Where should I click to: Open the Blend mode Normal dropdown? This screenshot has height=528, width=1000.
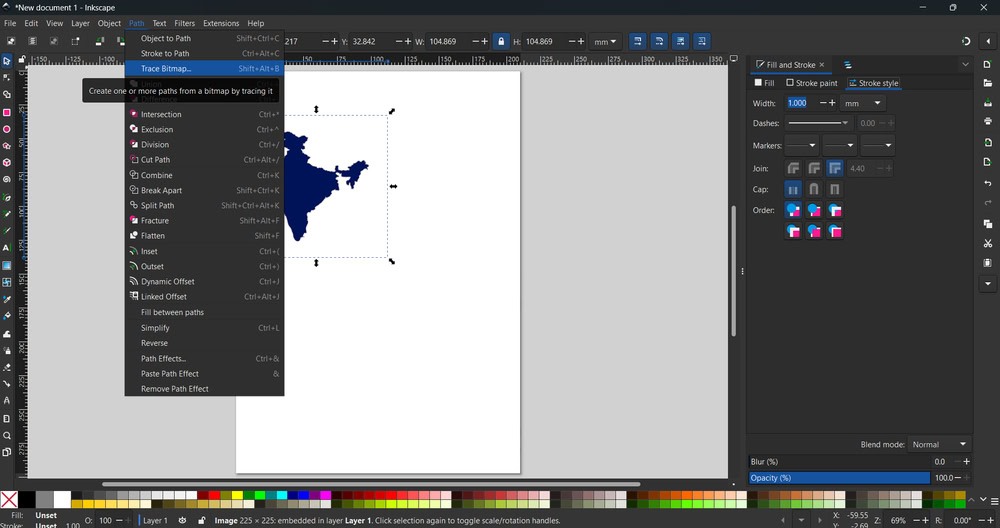[939, 444]
